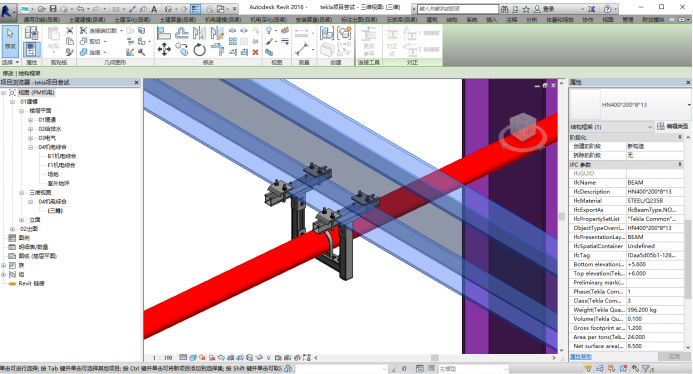Viewport: 693px width, 374px height.
Task: Click the ViewCube in the 3D view
Action: tap(523, 129)
